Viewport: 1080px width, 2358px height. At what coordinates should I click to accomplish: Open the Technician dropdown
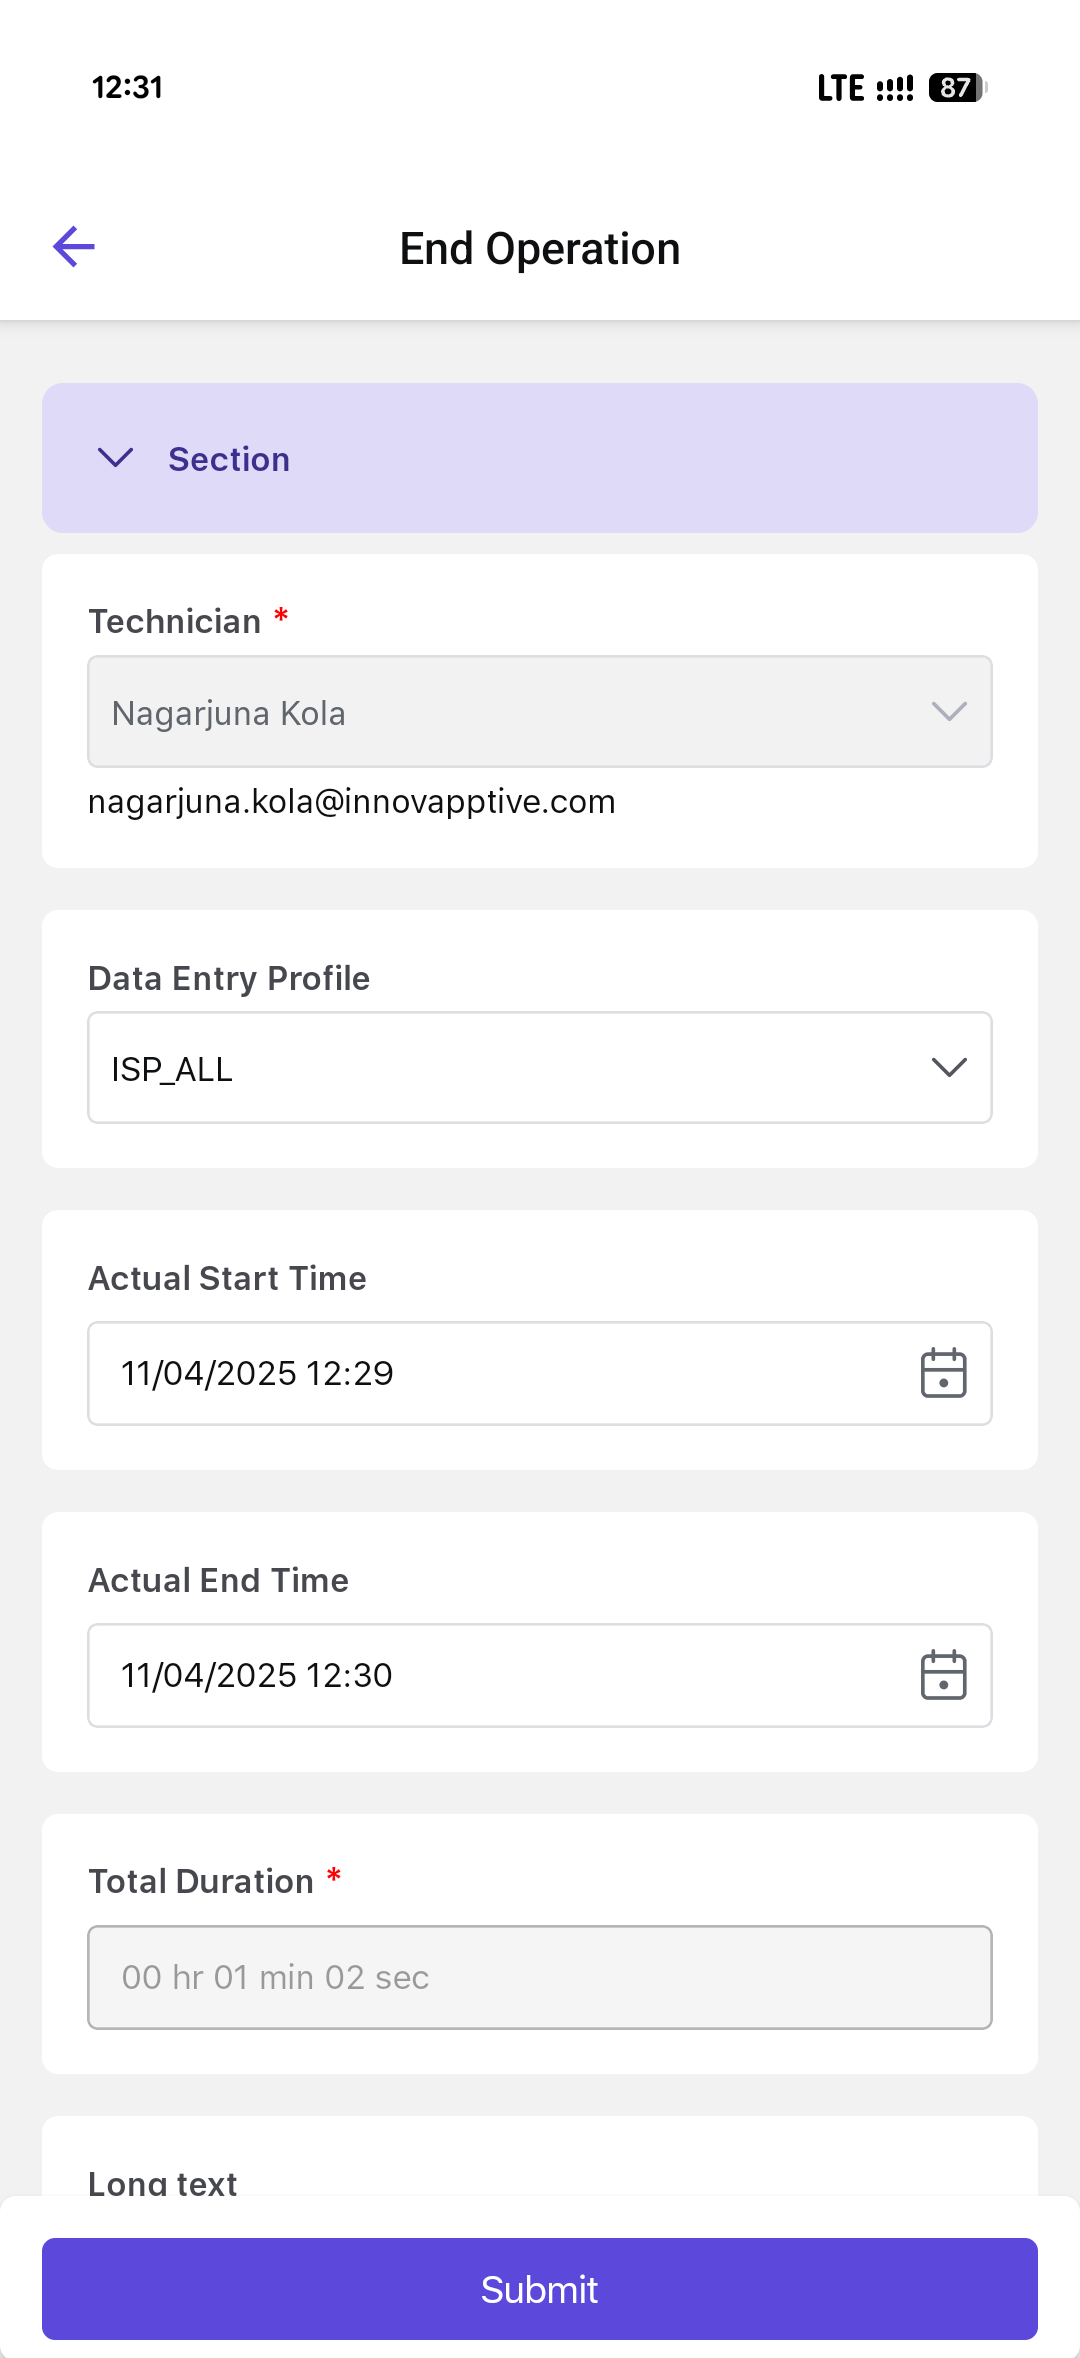(x=540, y=712)
